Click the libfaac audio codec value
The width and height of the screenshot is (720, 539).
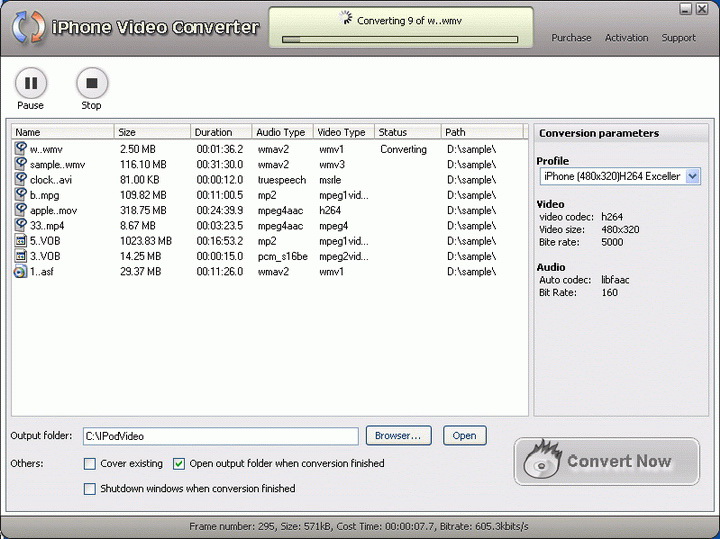click(x=615, y=280)
